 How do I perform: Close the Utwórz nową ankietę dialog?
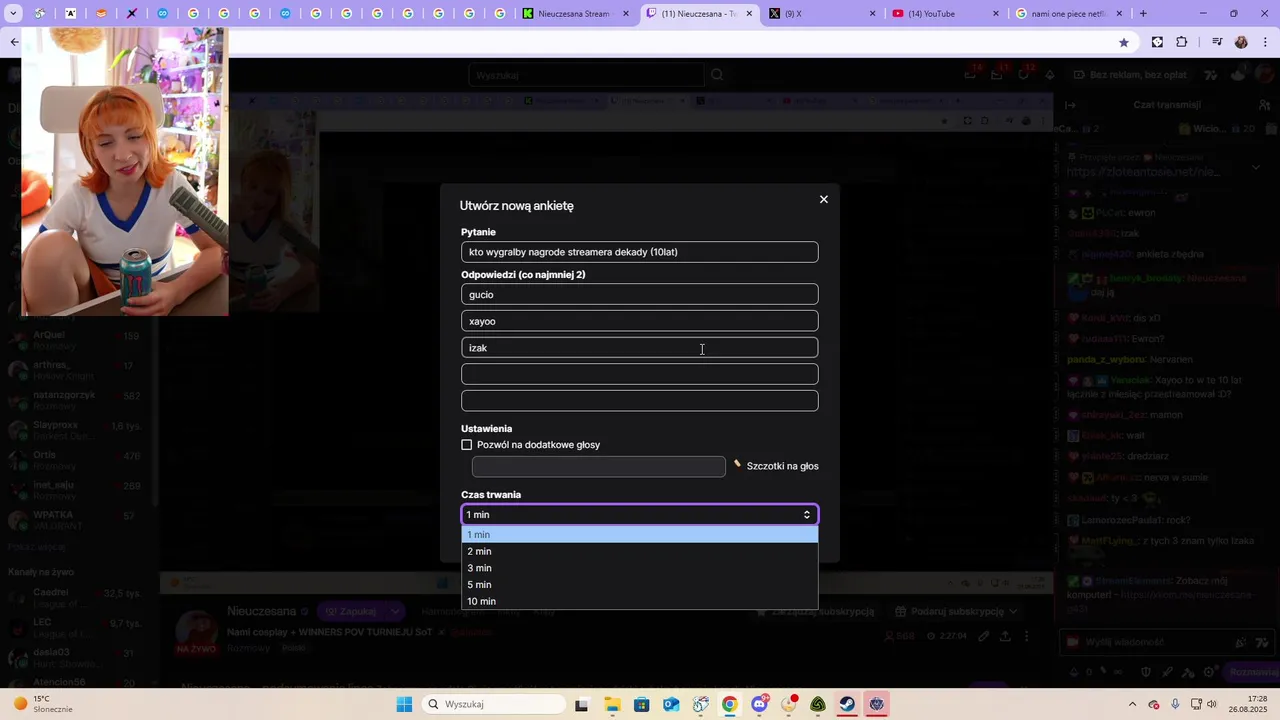824,199
